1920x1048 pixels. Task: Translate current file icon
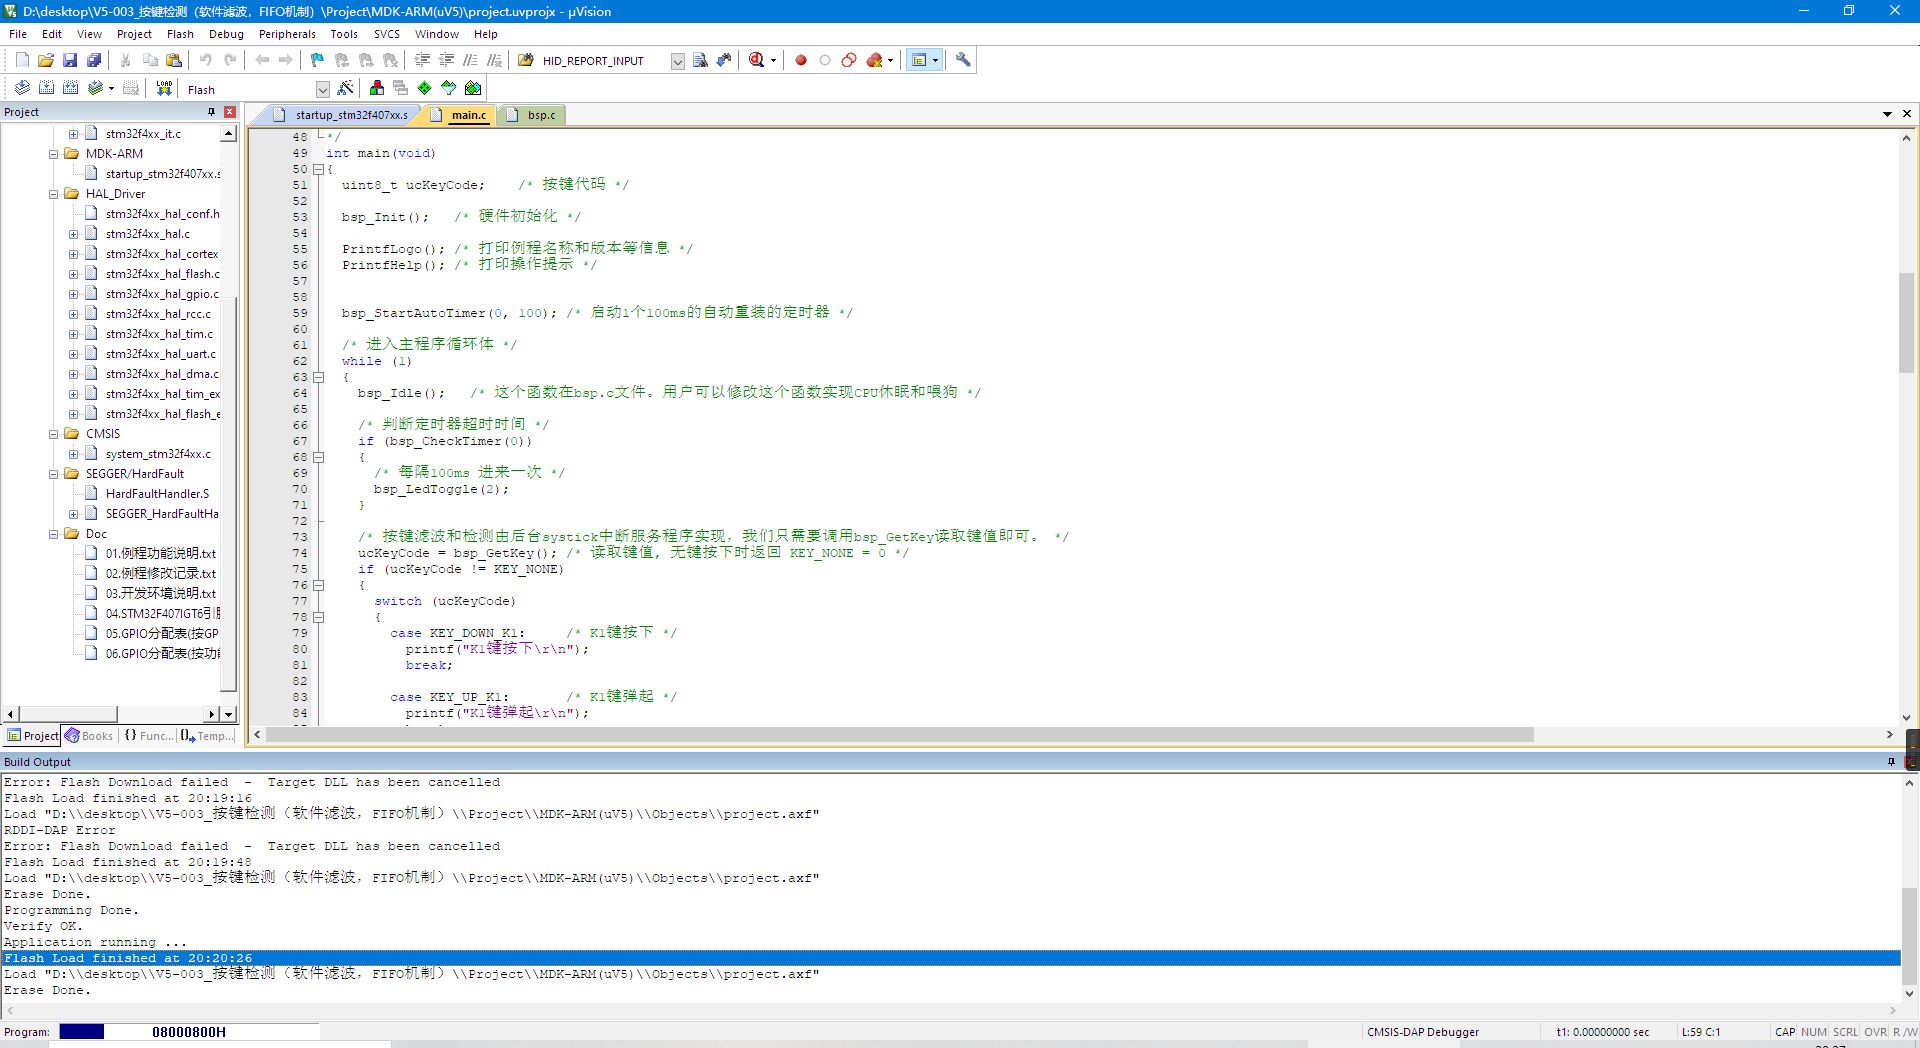pyautogui.click(x=22, y=88)
